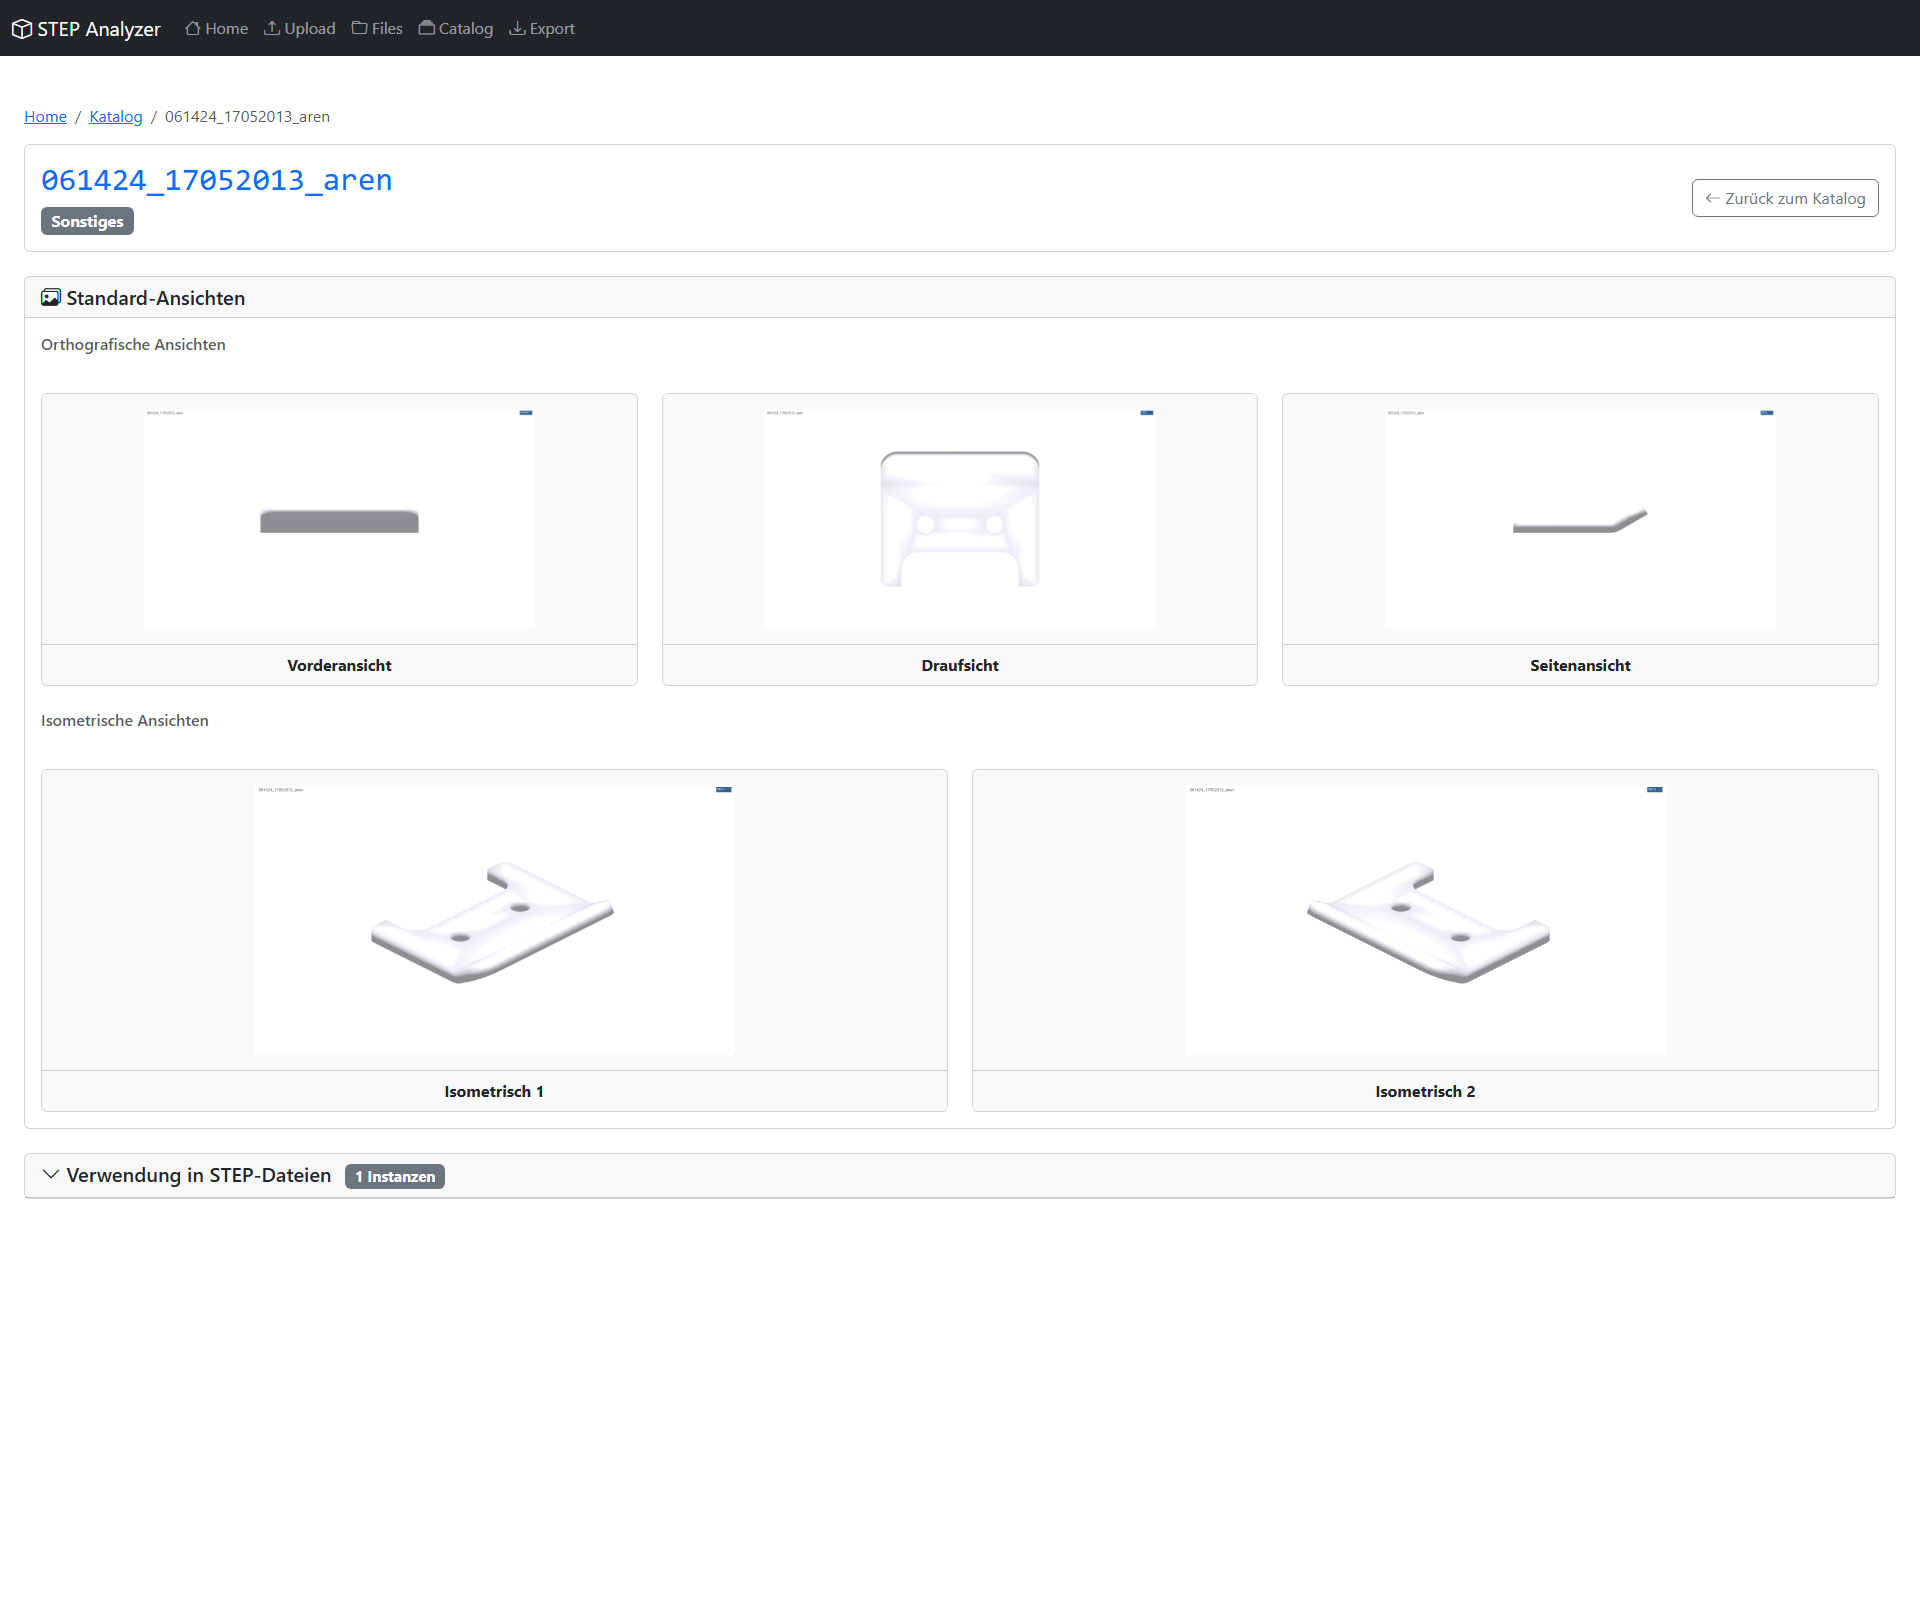1920x1600 pixels.
Task: Click the Zurück zum Katalog button
Action: pos(1784,198)
